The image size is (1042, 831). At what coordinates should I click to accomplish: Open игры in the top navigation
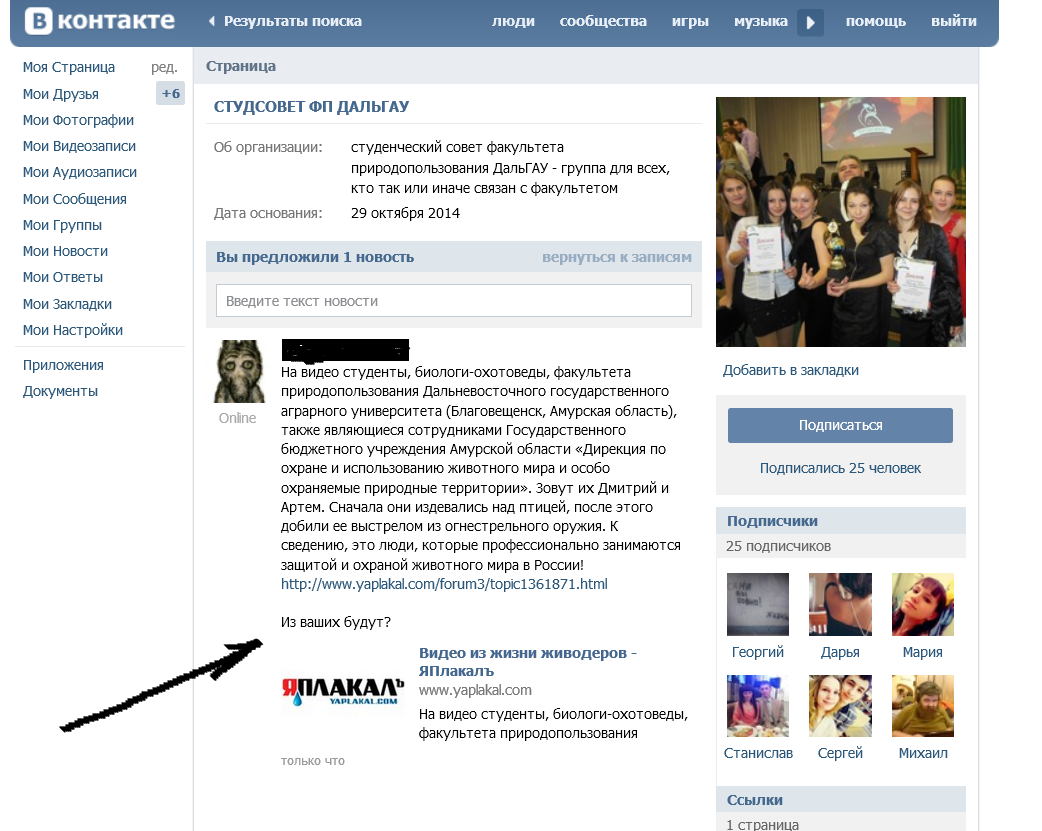tap(690, 21)
